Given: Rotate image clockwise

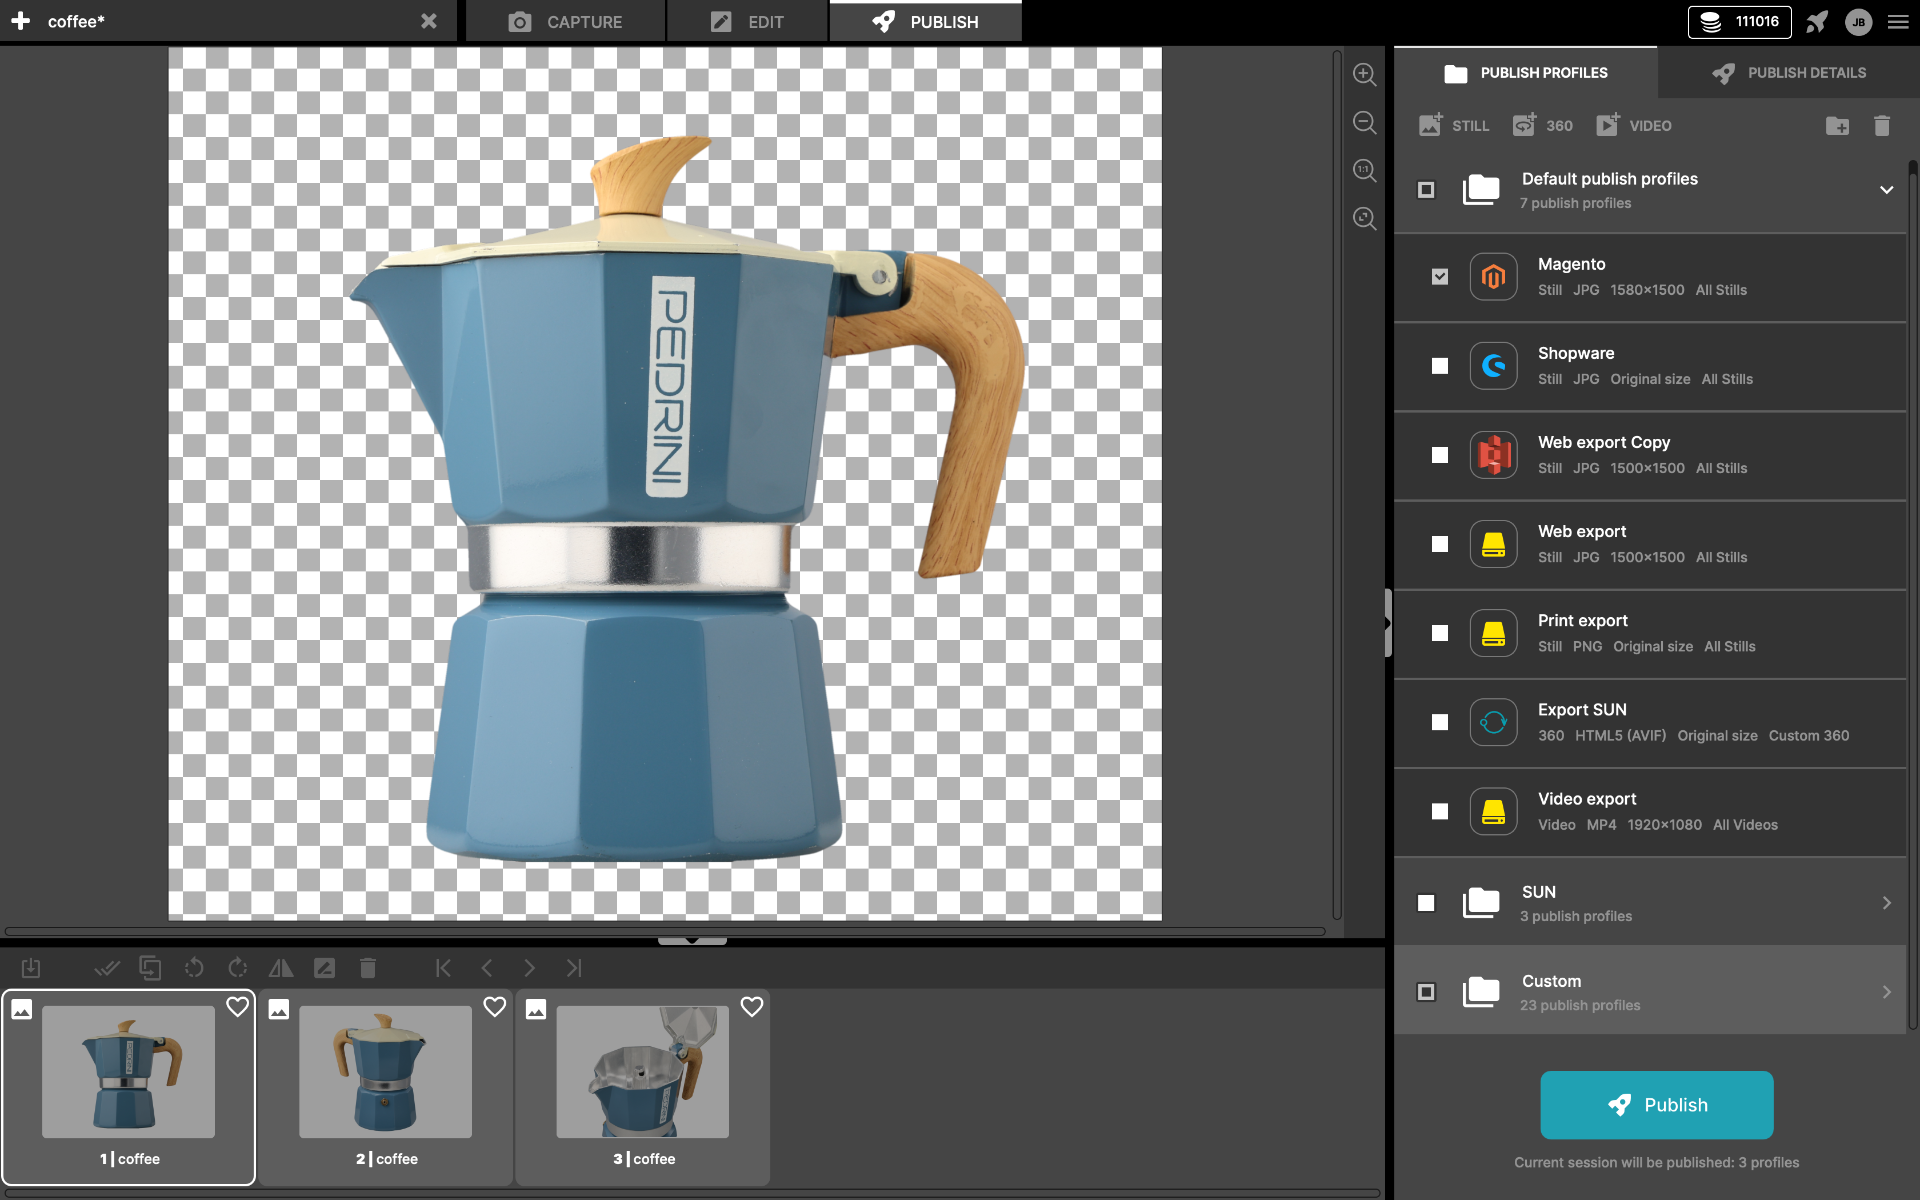Looking at the screenshot, I should [x=238, y=968].
